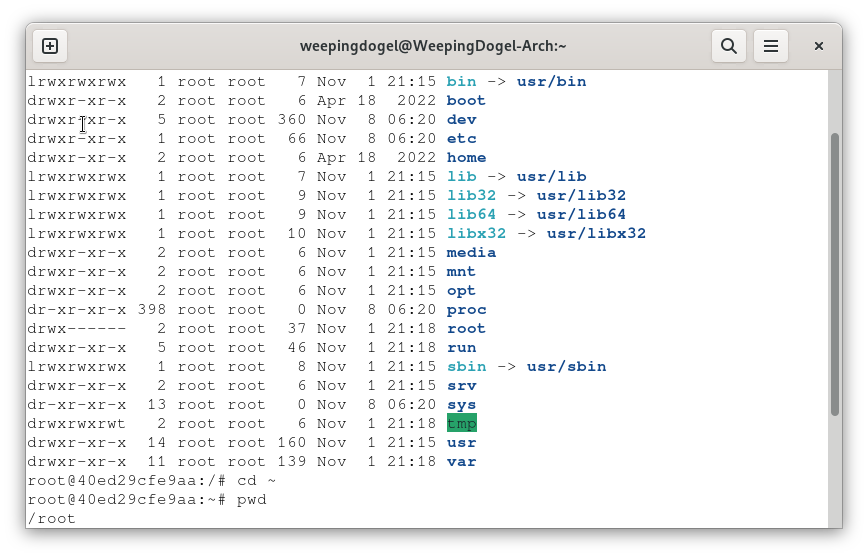Image resolution: width=868 pixels, height=557 pixels.
Task: Click the libx32 symlink name
Action: [x=476, y=234]
